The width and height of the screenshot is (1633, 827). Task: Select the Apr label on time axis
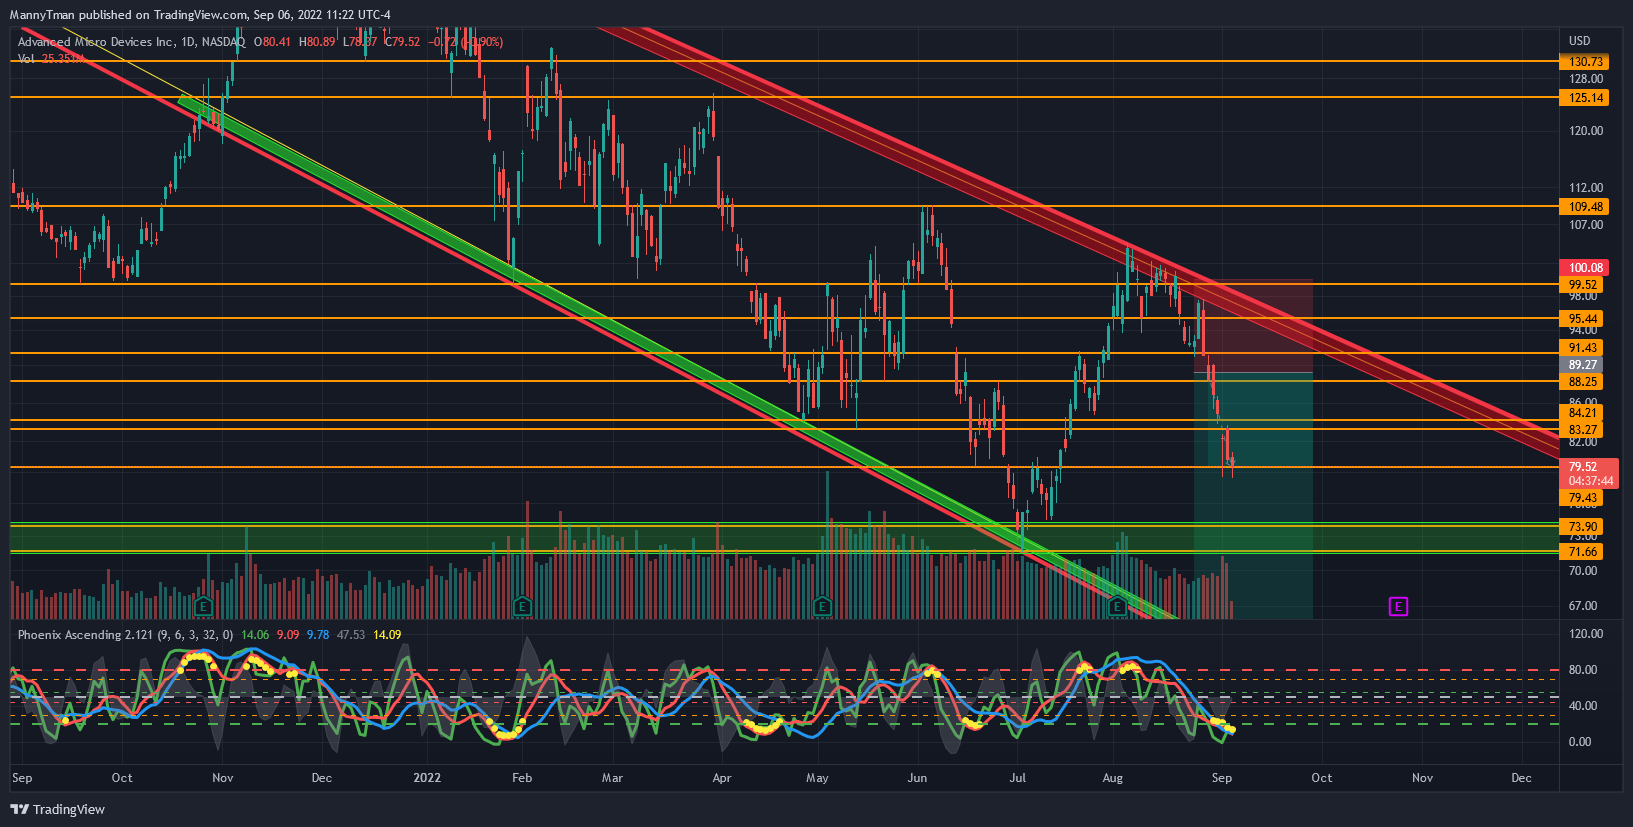tap(722, 778)
